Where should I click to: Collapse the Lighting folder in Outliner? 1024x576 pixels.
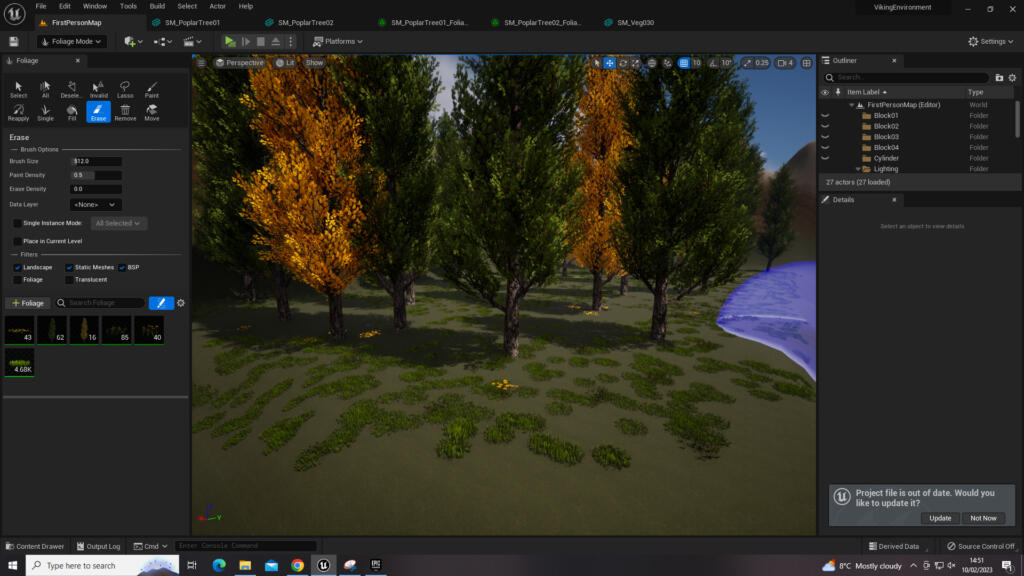[x=857, y=169]
